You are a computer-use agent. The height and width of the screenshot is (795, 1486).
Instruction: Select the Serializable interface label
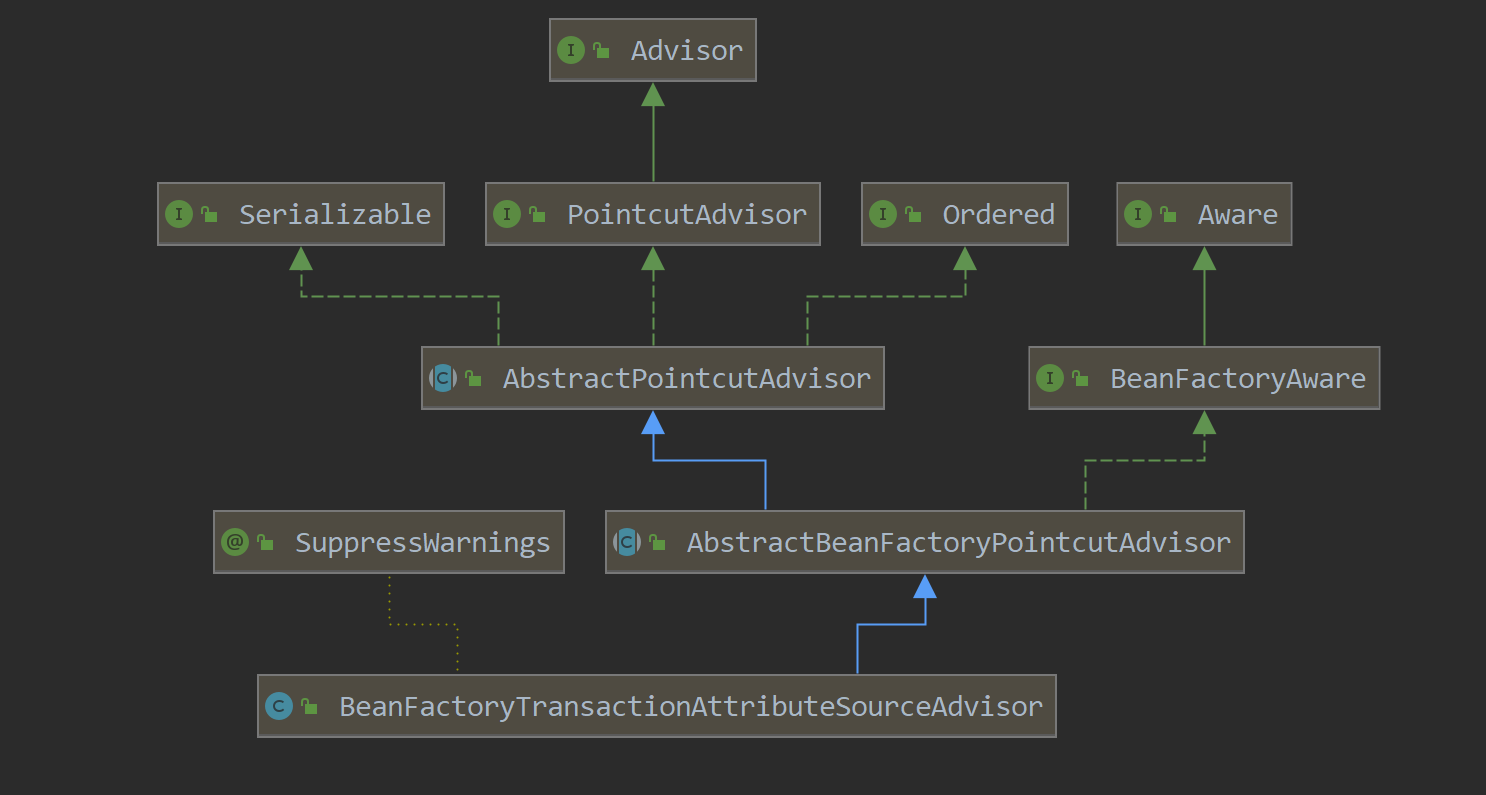click(334, 214)
